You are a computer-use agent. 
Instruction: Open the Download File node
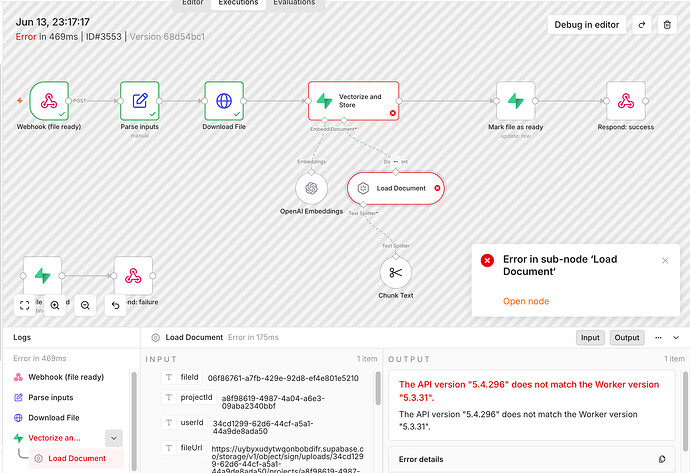click(x=224, y=101)
